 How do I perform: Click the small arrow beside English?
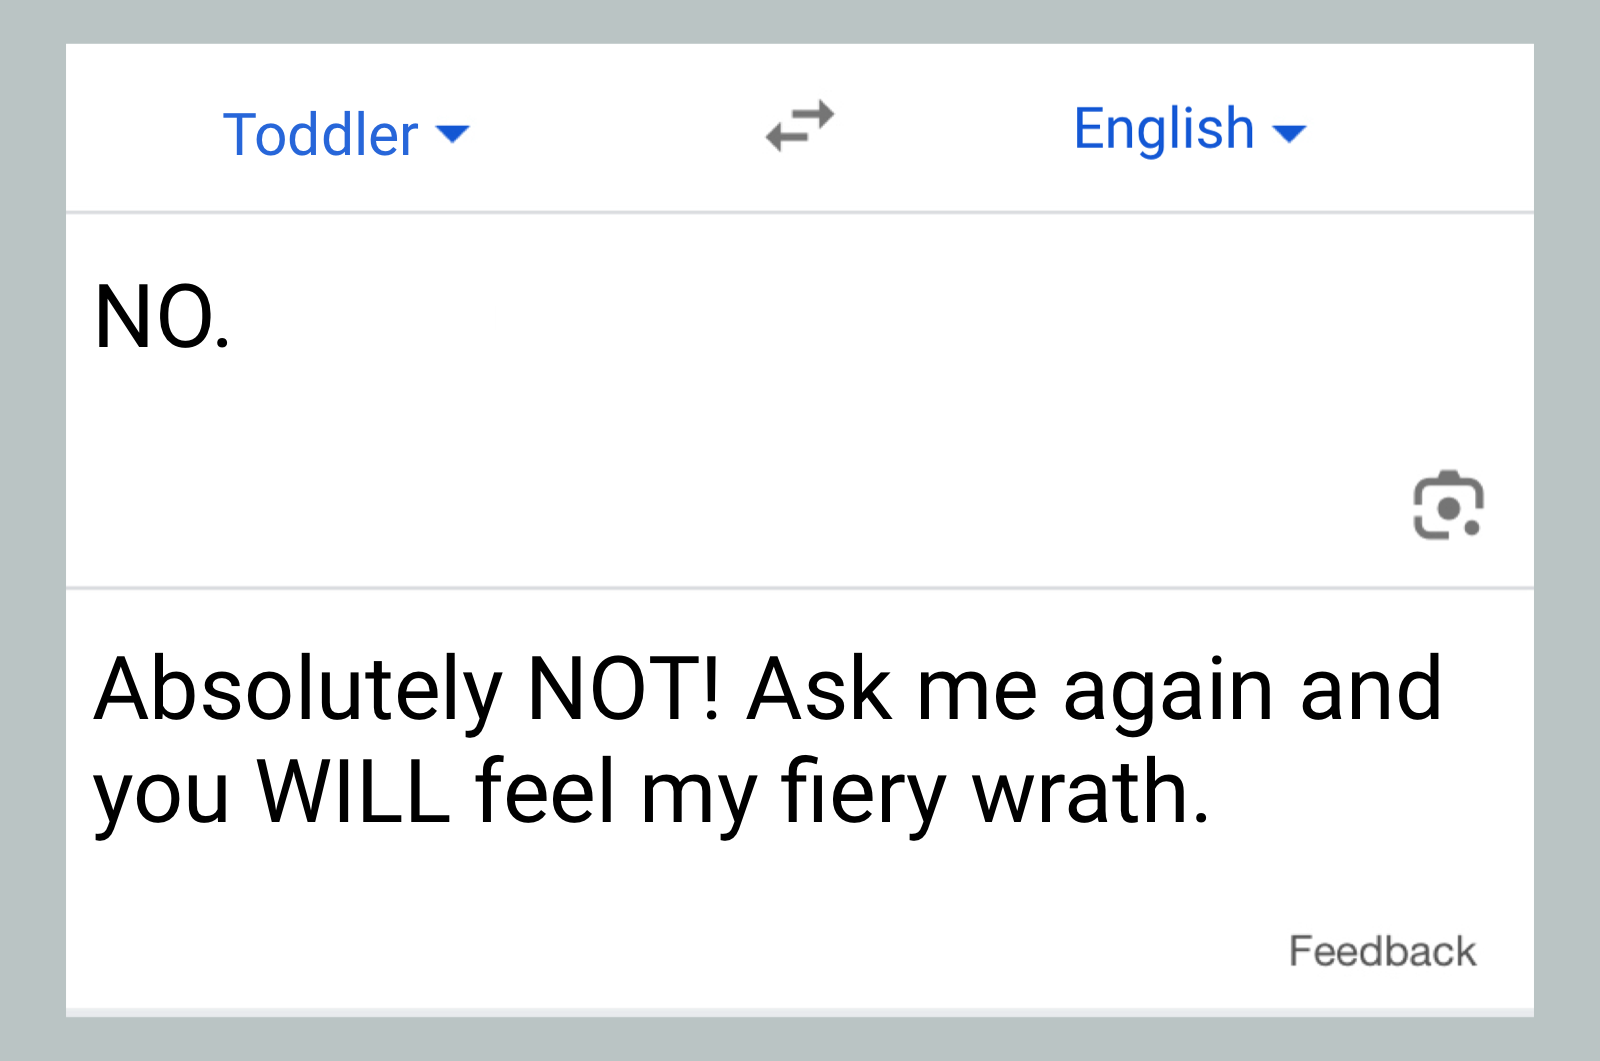click(1289, 133)
